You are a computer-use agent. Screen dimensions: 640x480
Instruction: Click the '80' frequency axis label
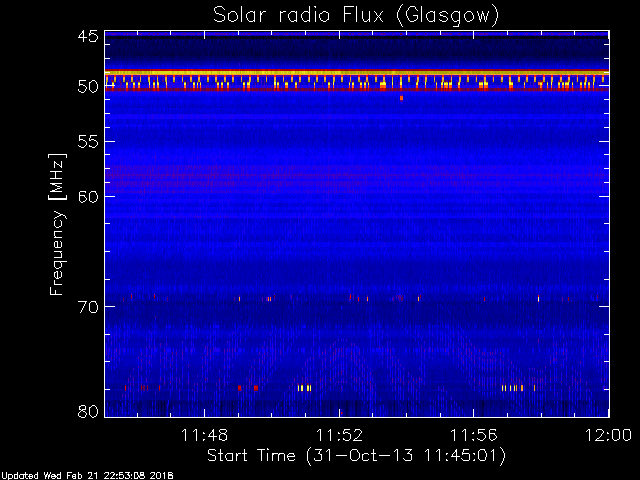pyautogui.click(x=88, y=411)
